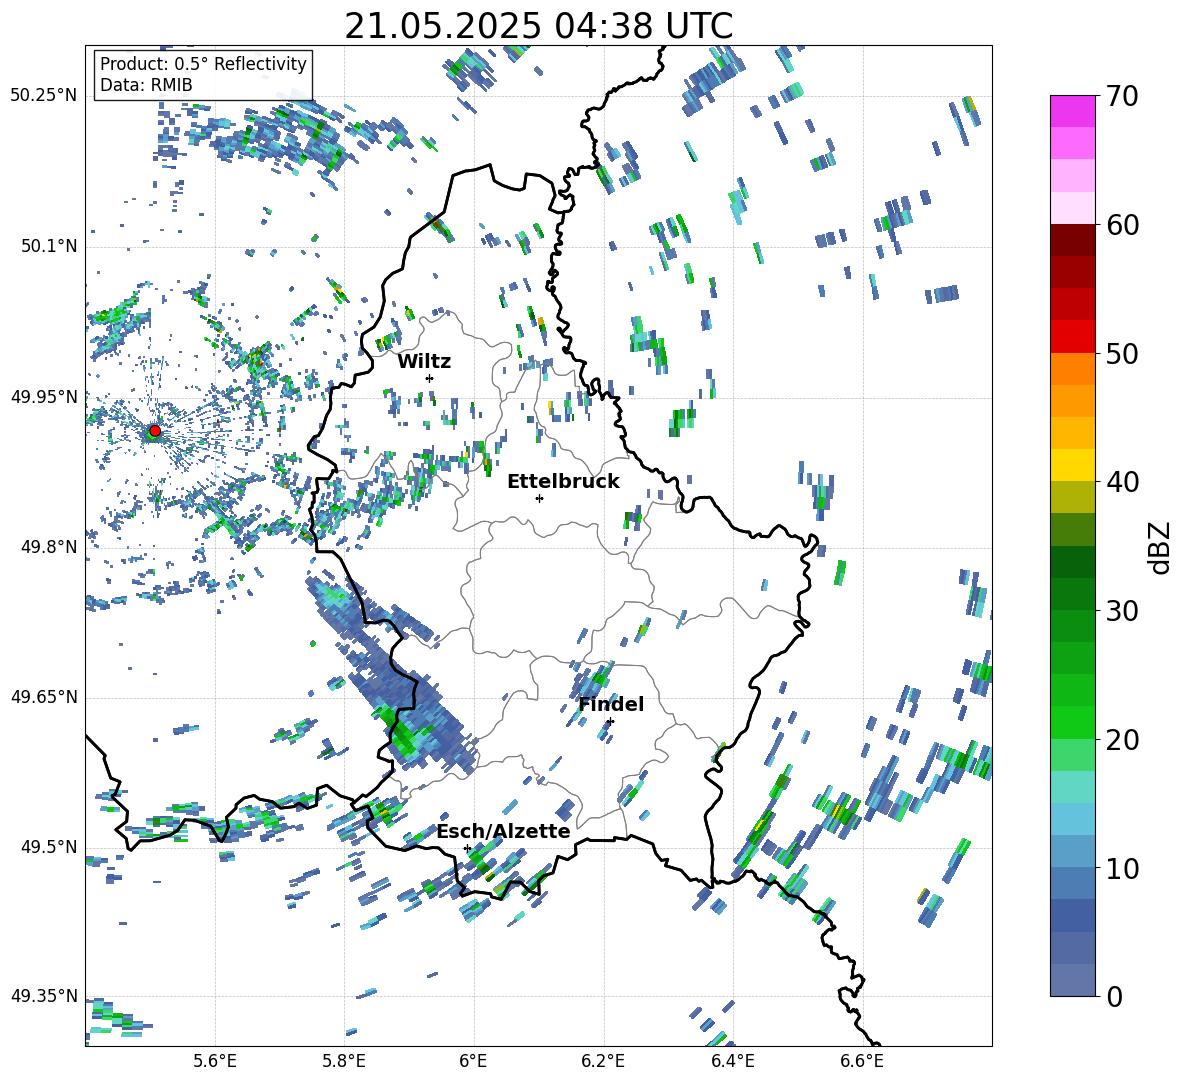
Task: Click the Wiltz city label
Action: coord(424,362)
